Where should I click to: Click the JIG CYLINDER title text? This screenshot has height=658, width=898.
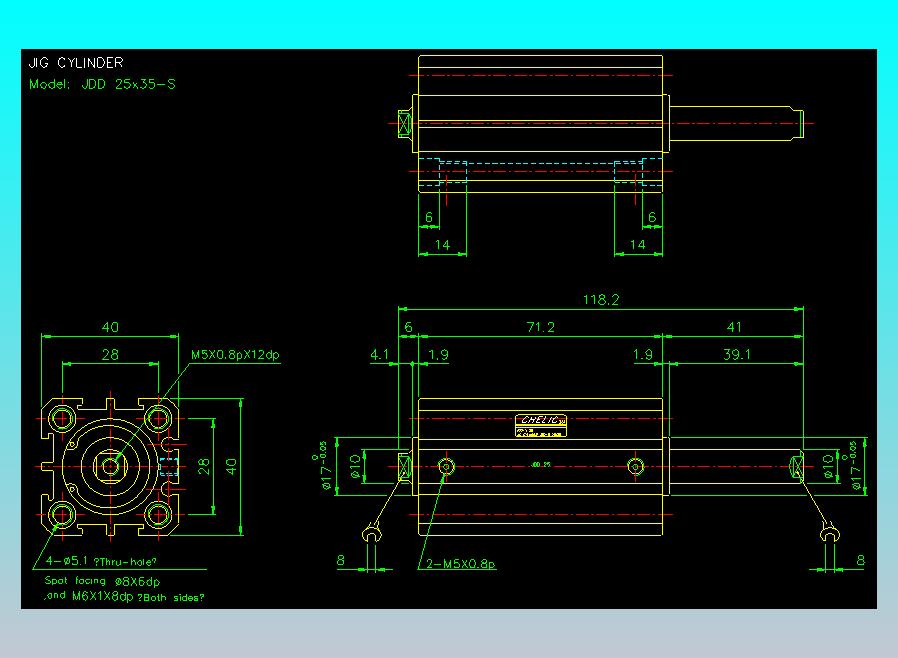click(76, 62)
